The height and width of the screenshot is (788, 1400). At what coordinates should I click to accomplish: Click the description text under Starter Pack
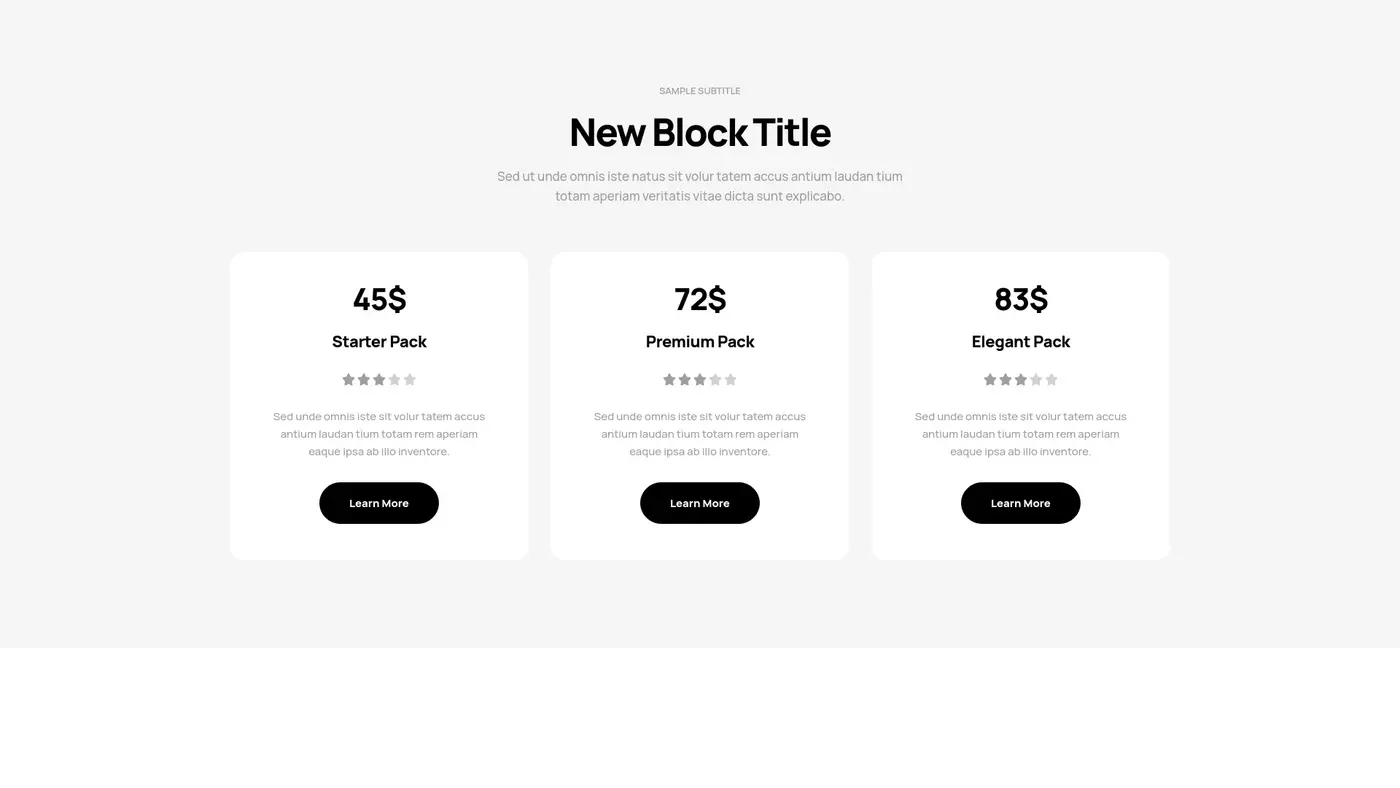pos(378,432)
